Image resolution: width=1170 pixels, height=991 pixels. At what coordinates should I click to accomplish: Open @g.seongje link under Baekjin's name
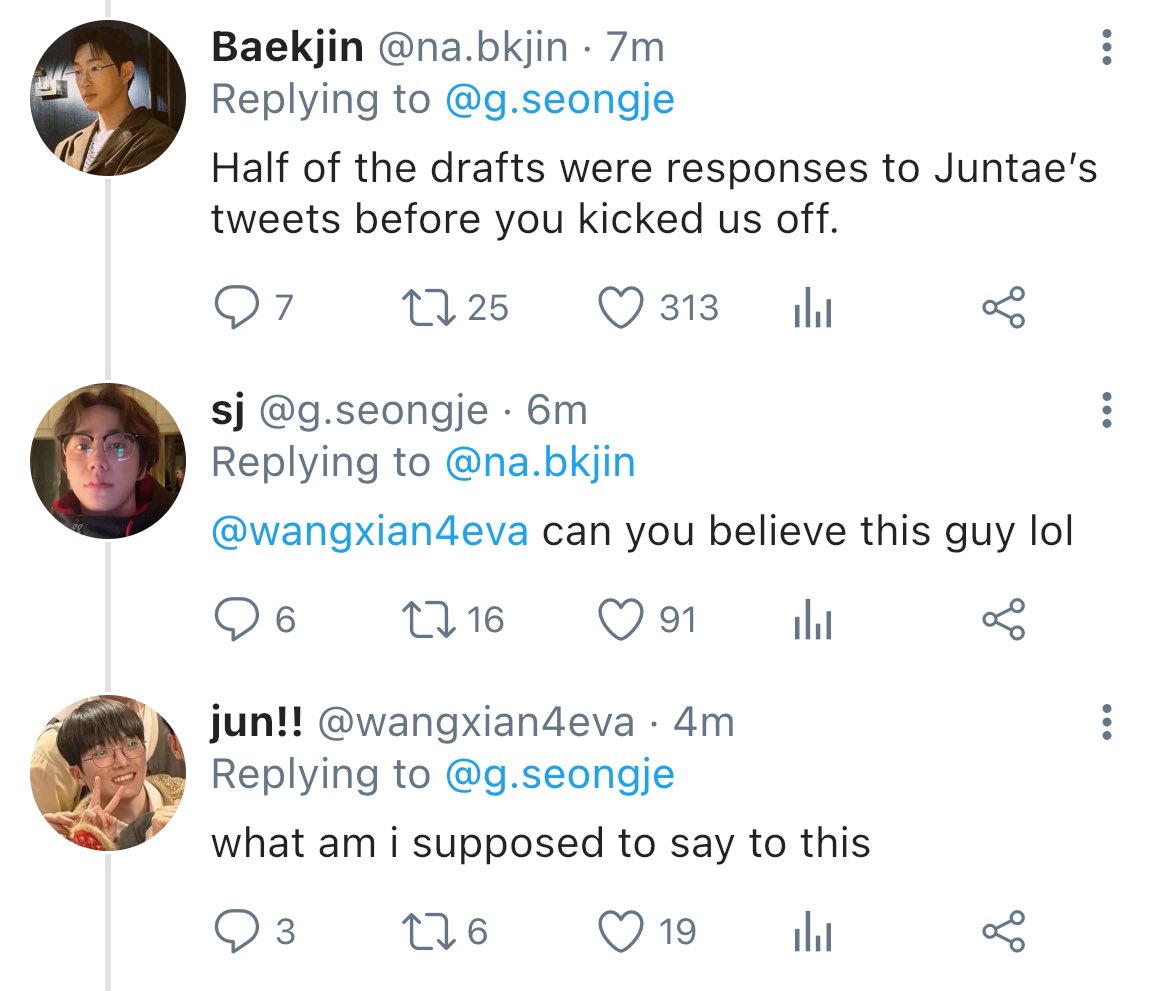click(x=560, y=100)
